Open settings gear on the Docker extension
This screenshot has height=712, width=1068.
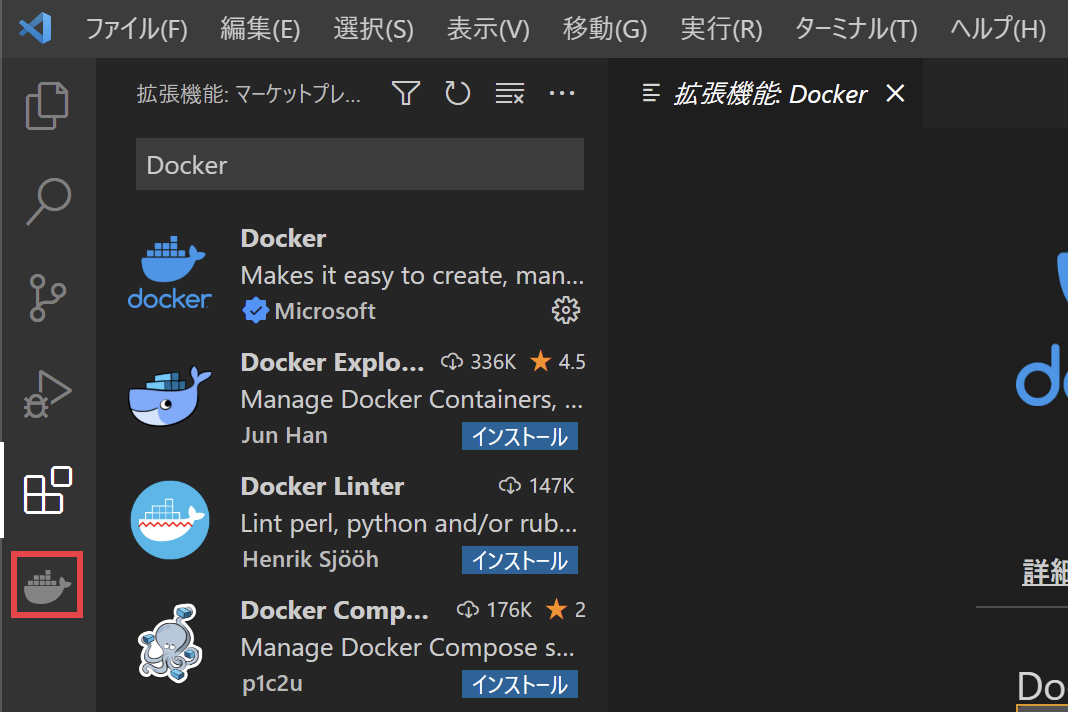566,310
